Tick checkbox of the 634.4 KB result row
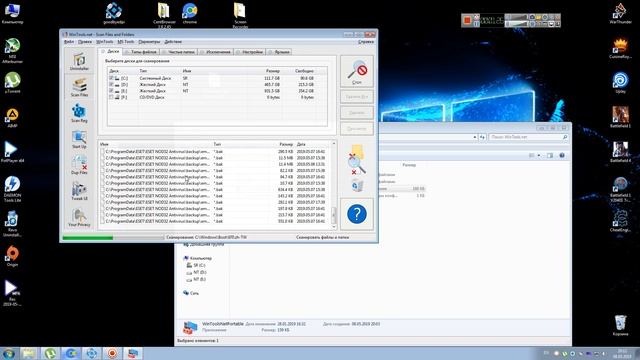Screen dimensions: 640x360 point(102,189)
